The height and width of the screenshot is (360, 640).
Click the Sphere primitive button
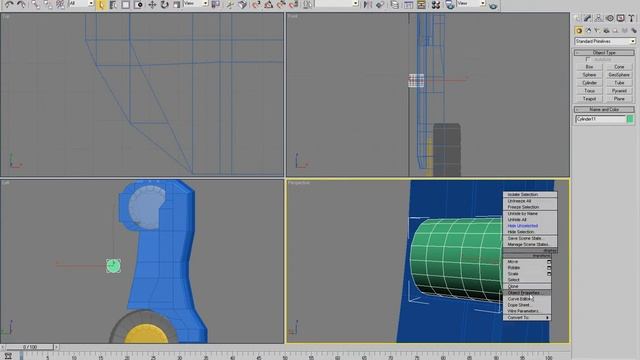pos(589,75)
